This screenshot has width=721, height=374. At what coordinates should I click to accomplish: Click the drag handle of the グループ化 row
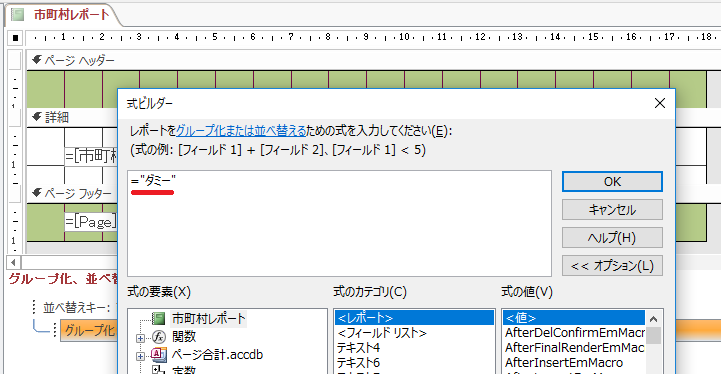pos(55,330)
